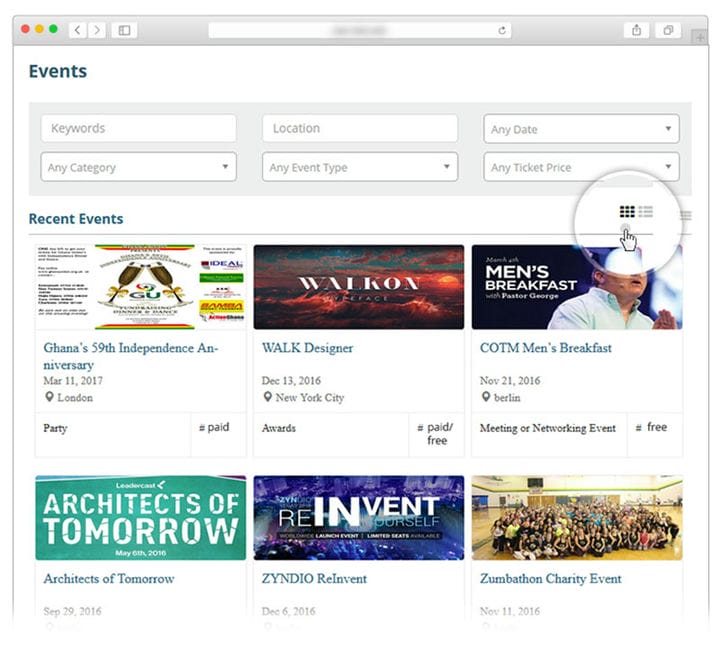Screen dimensions: 720x650
Task: Click the New York City pin icon
Action: click(267, 397)
